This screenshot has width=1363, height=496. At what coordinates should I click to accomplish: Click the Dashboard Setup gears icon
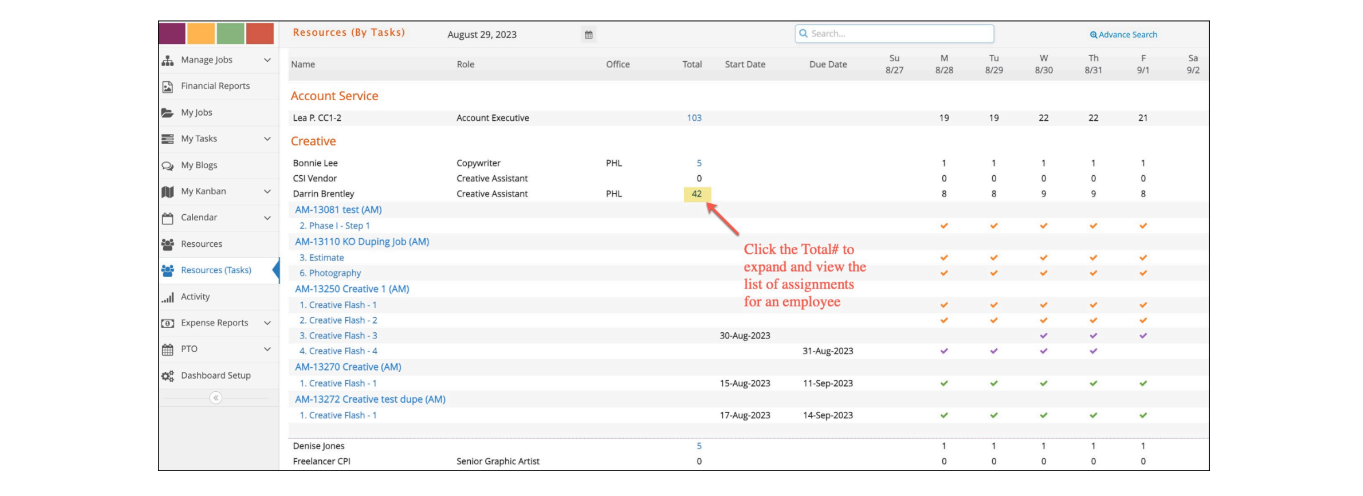click(168, 376)
